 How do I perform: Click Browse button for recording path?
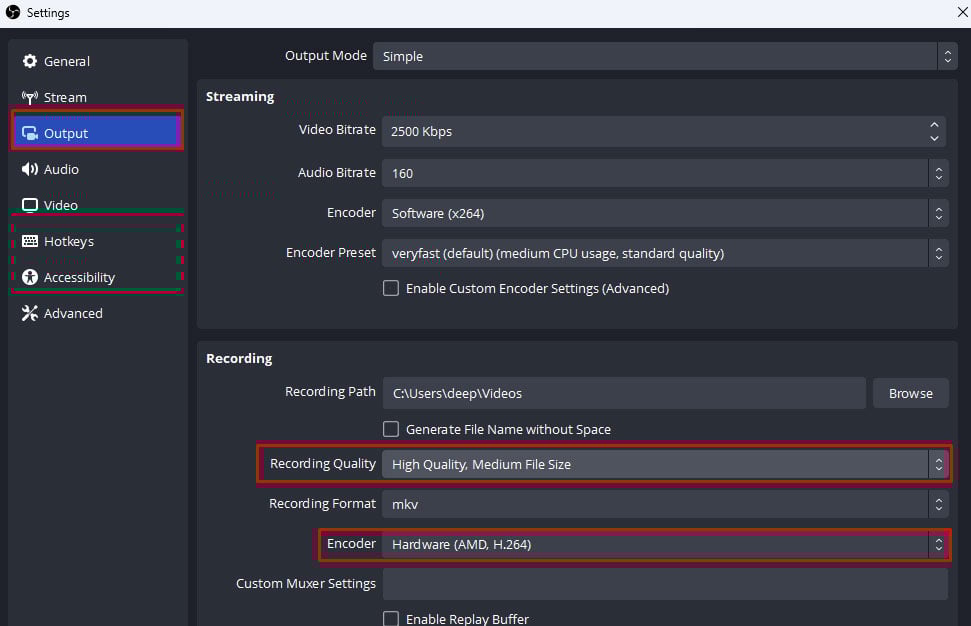[910, 393]
